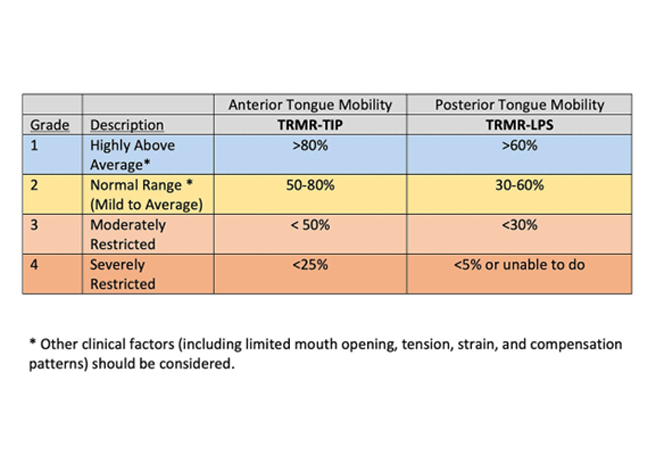The height and width of the screenshot is (466, 659).
Task: Select the Severely Restricted description cell
Action: [122, 275]
